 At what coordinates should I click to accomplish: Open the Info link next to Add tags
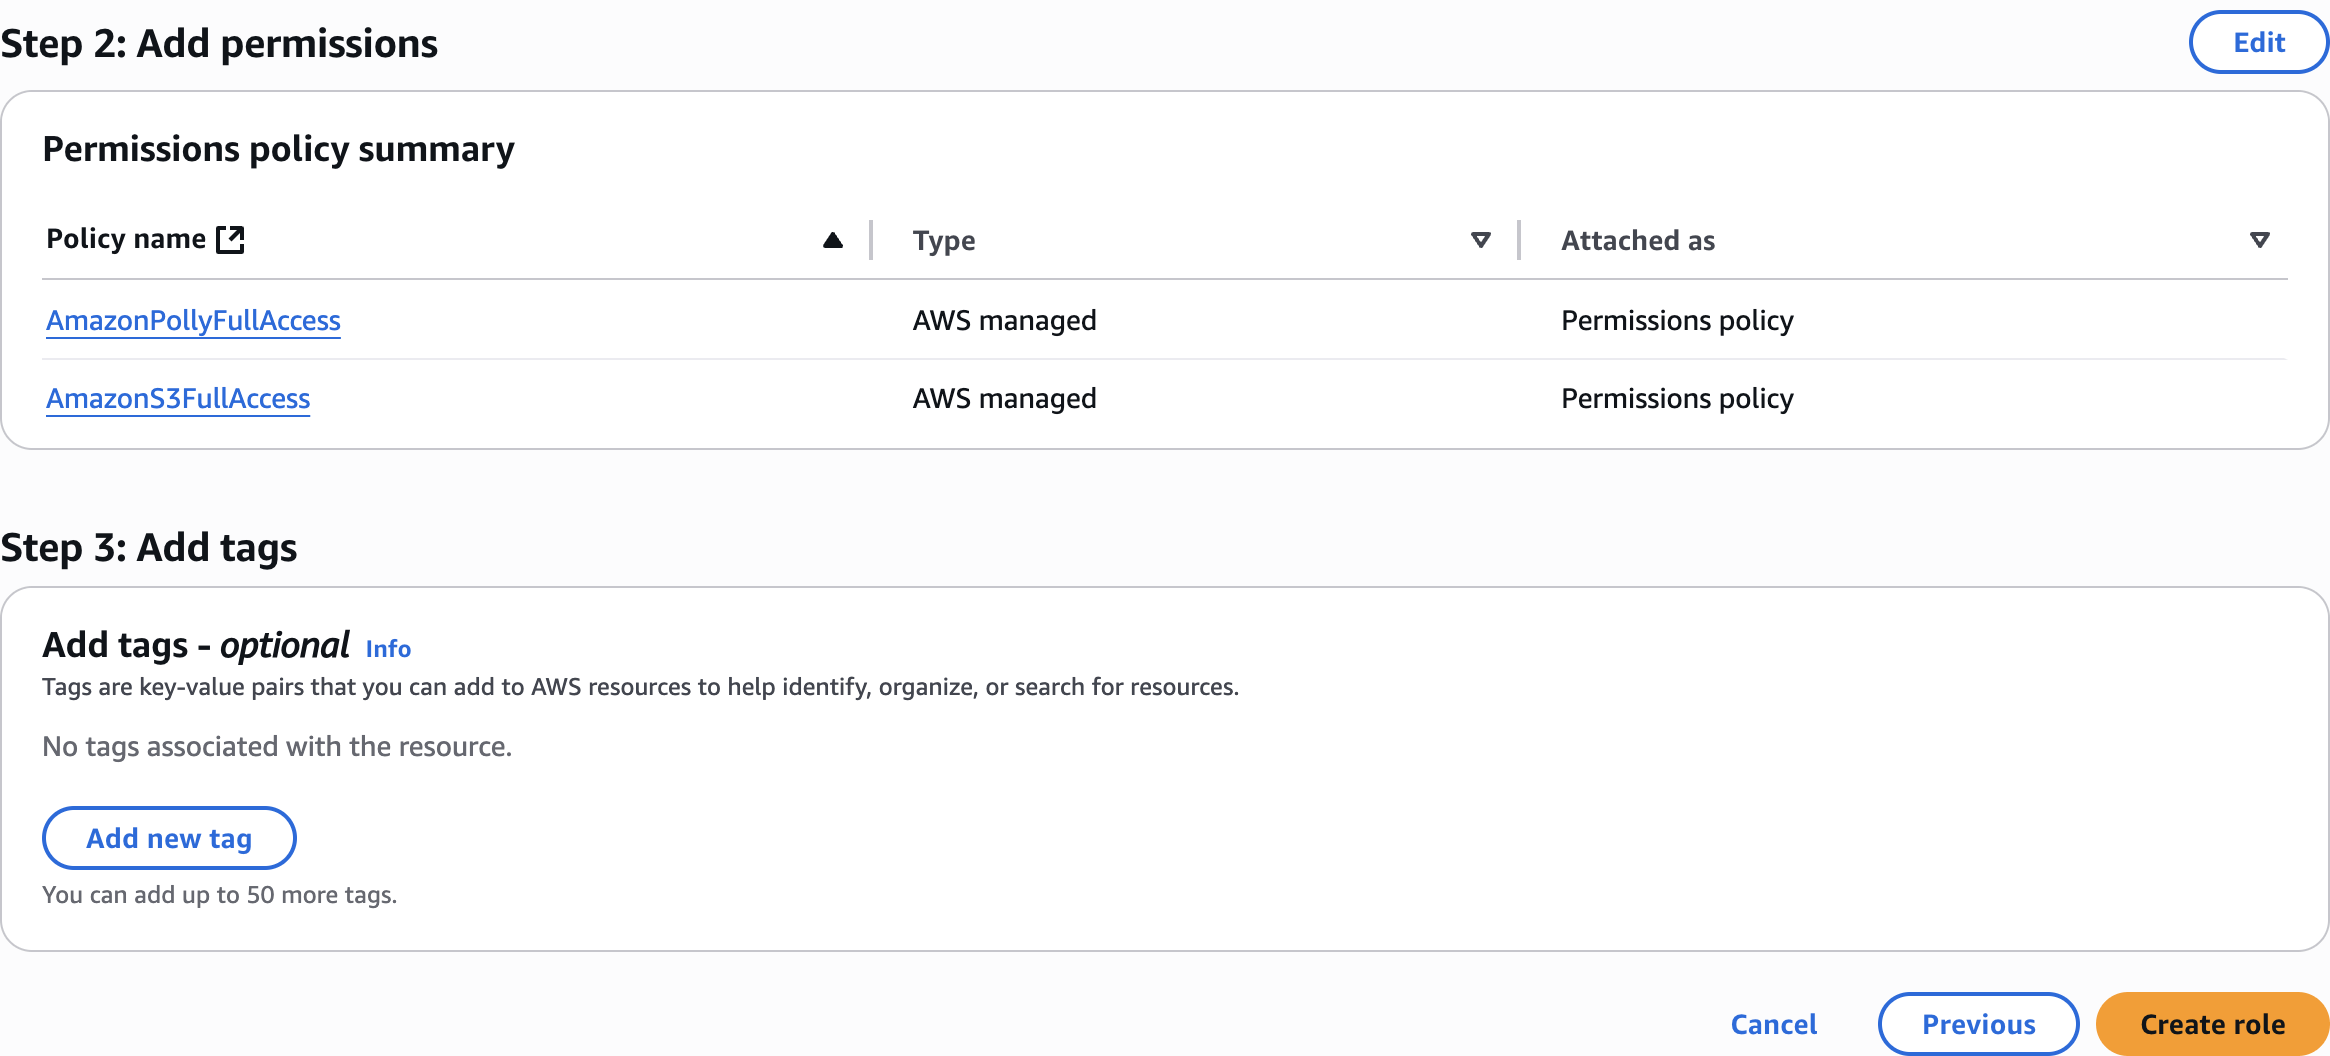(x=388, y=649)
